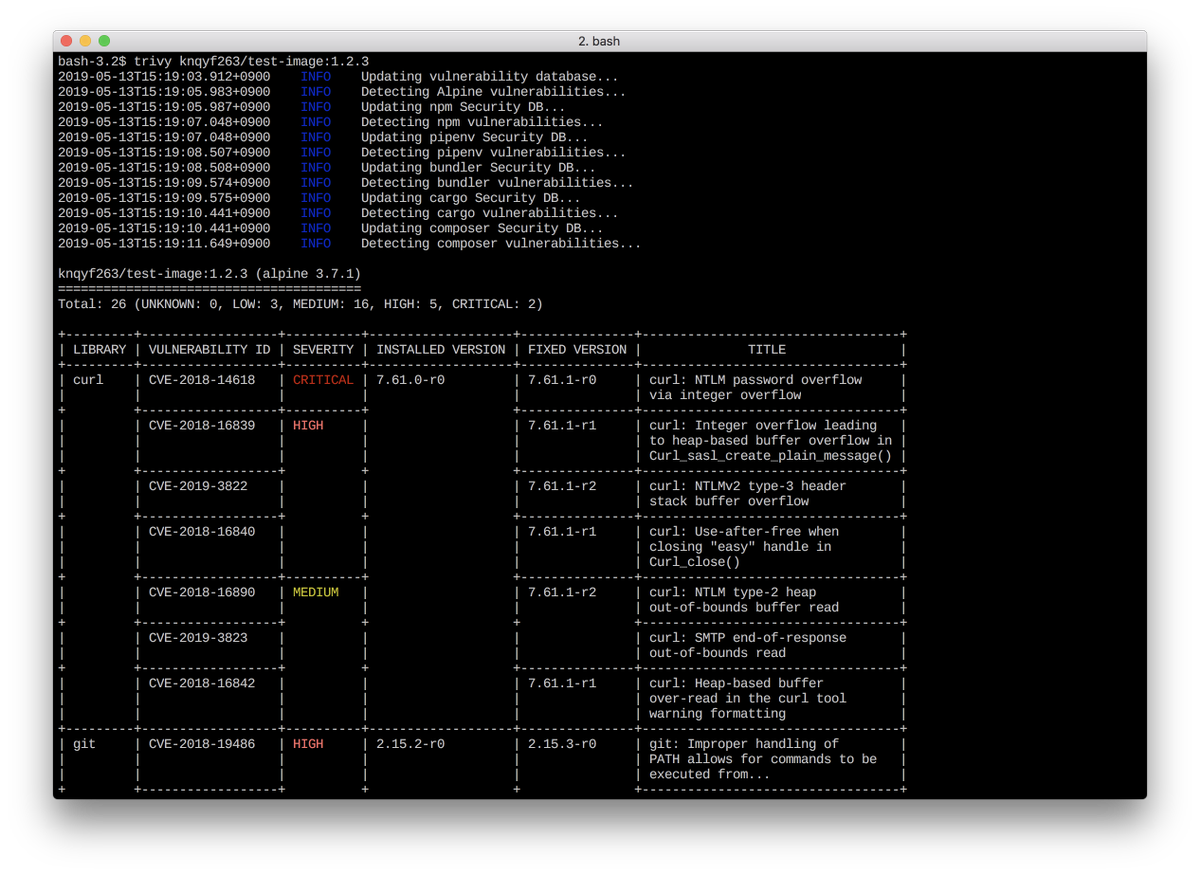Click "Detecting bundler vulnerabilities..." message

(x=497, y=183)
